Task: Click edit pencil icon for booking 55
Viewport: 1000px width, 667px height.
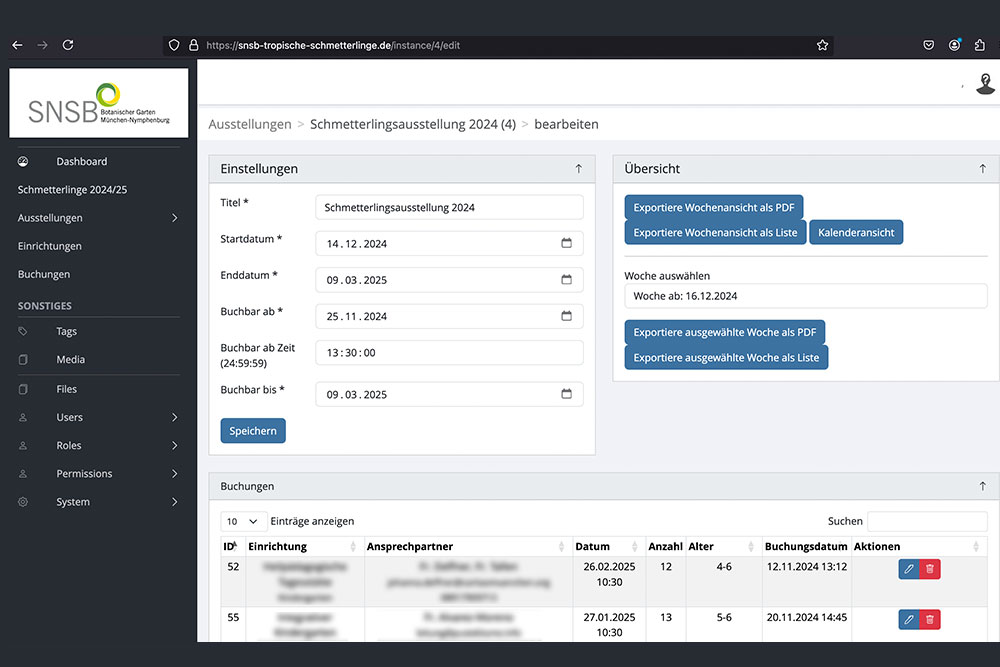Action: click(908, 620)
